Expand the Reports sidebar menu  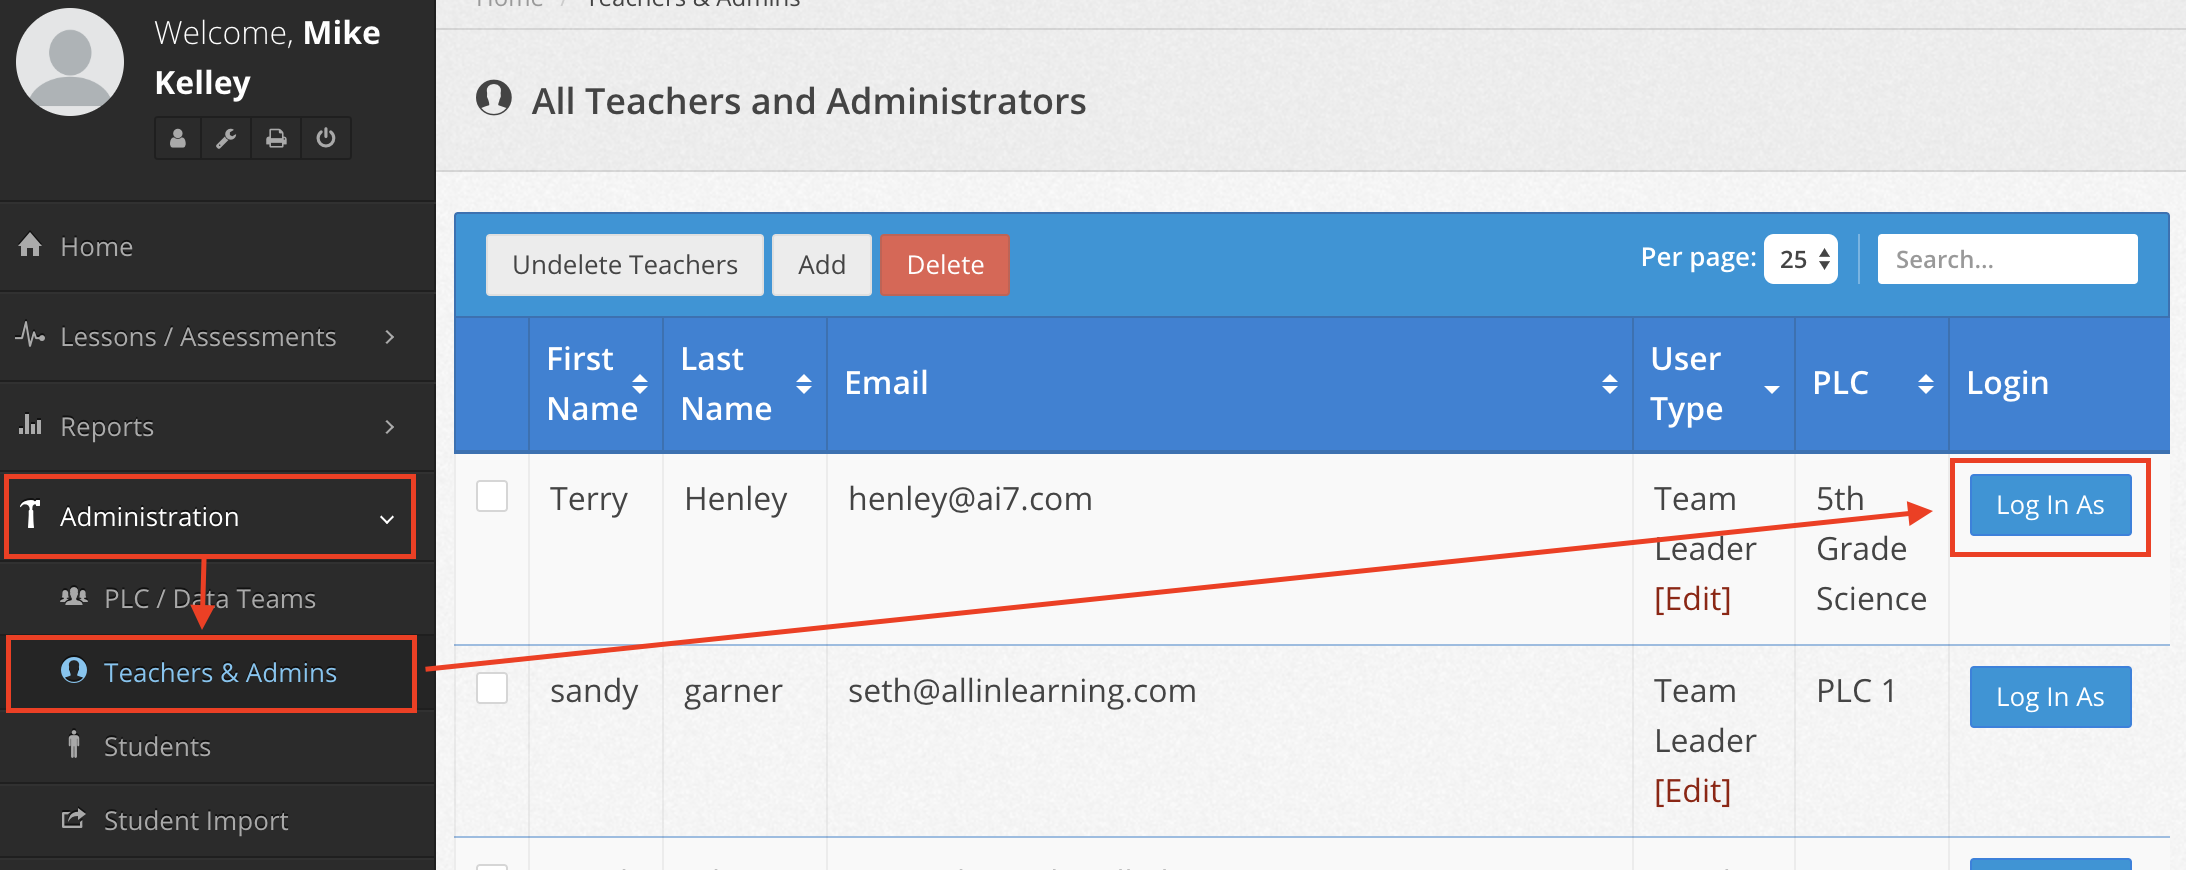coord(217,426)
